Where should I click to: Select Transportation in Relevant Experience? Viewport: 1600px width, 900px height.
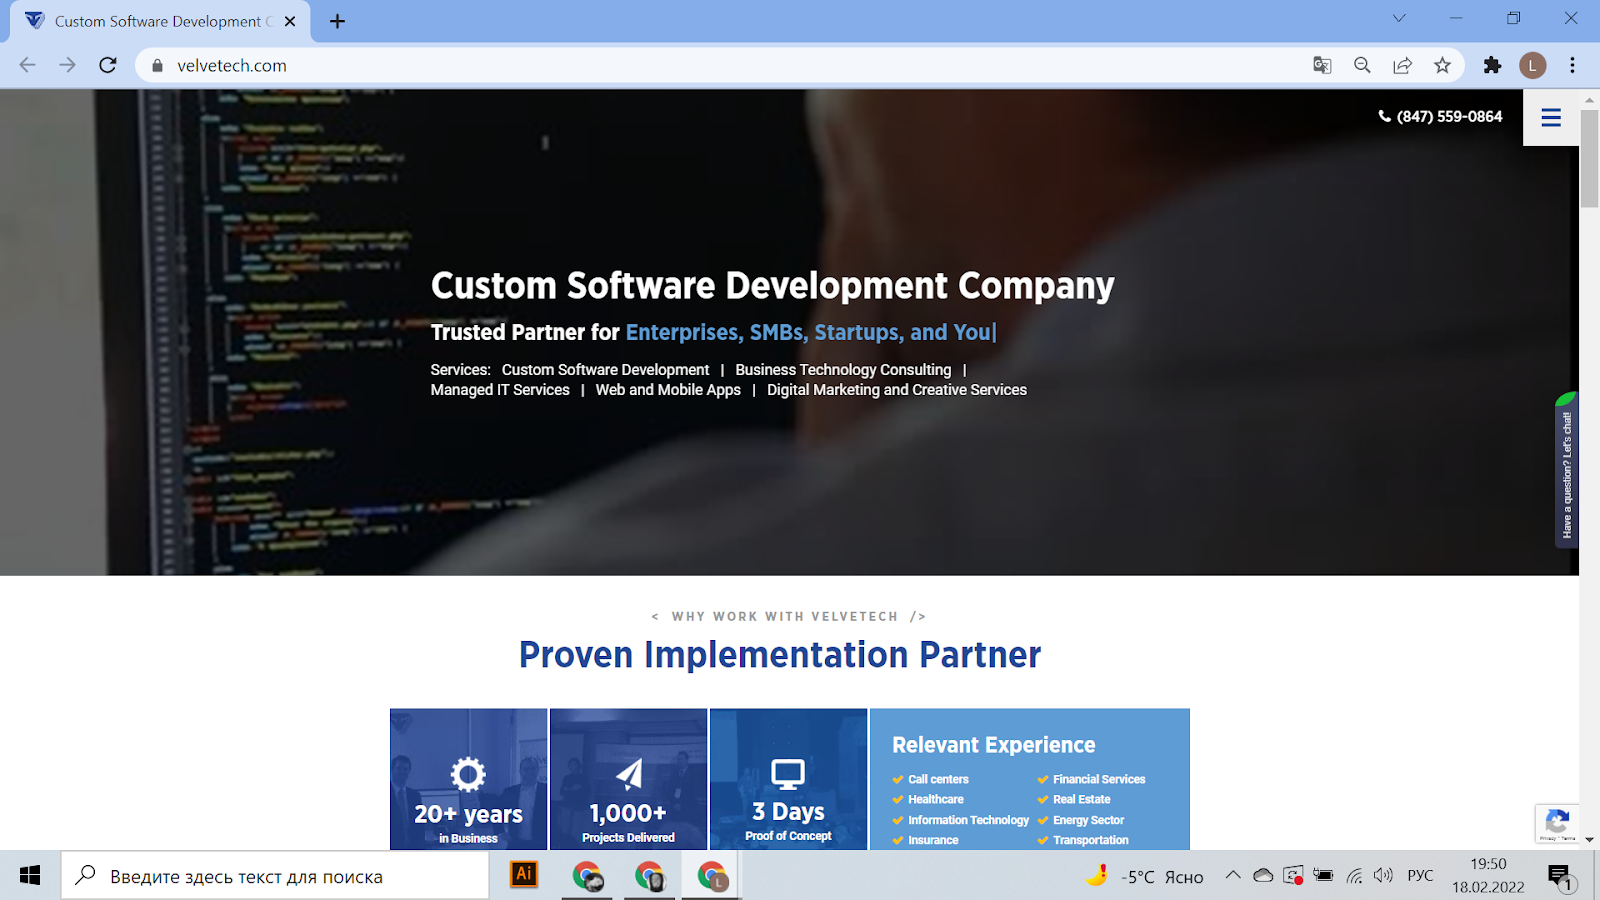[1090, 840]
